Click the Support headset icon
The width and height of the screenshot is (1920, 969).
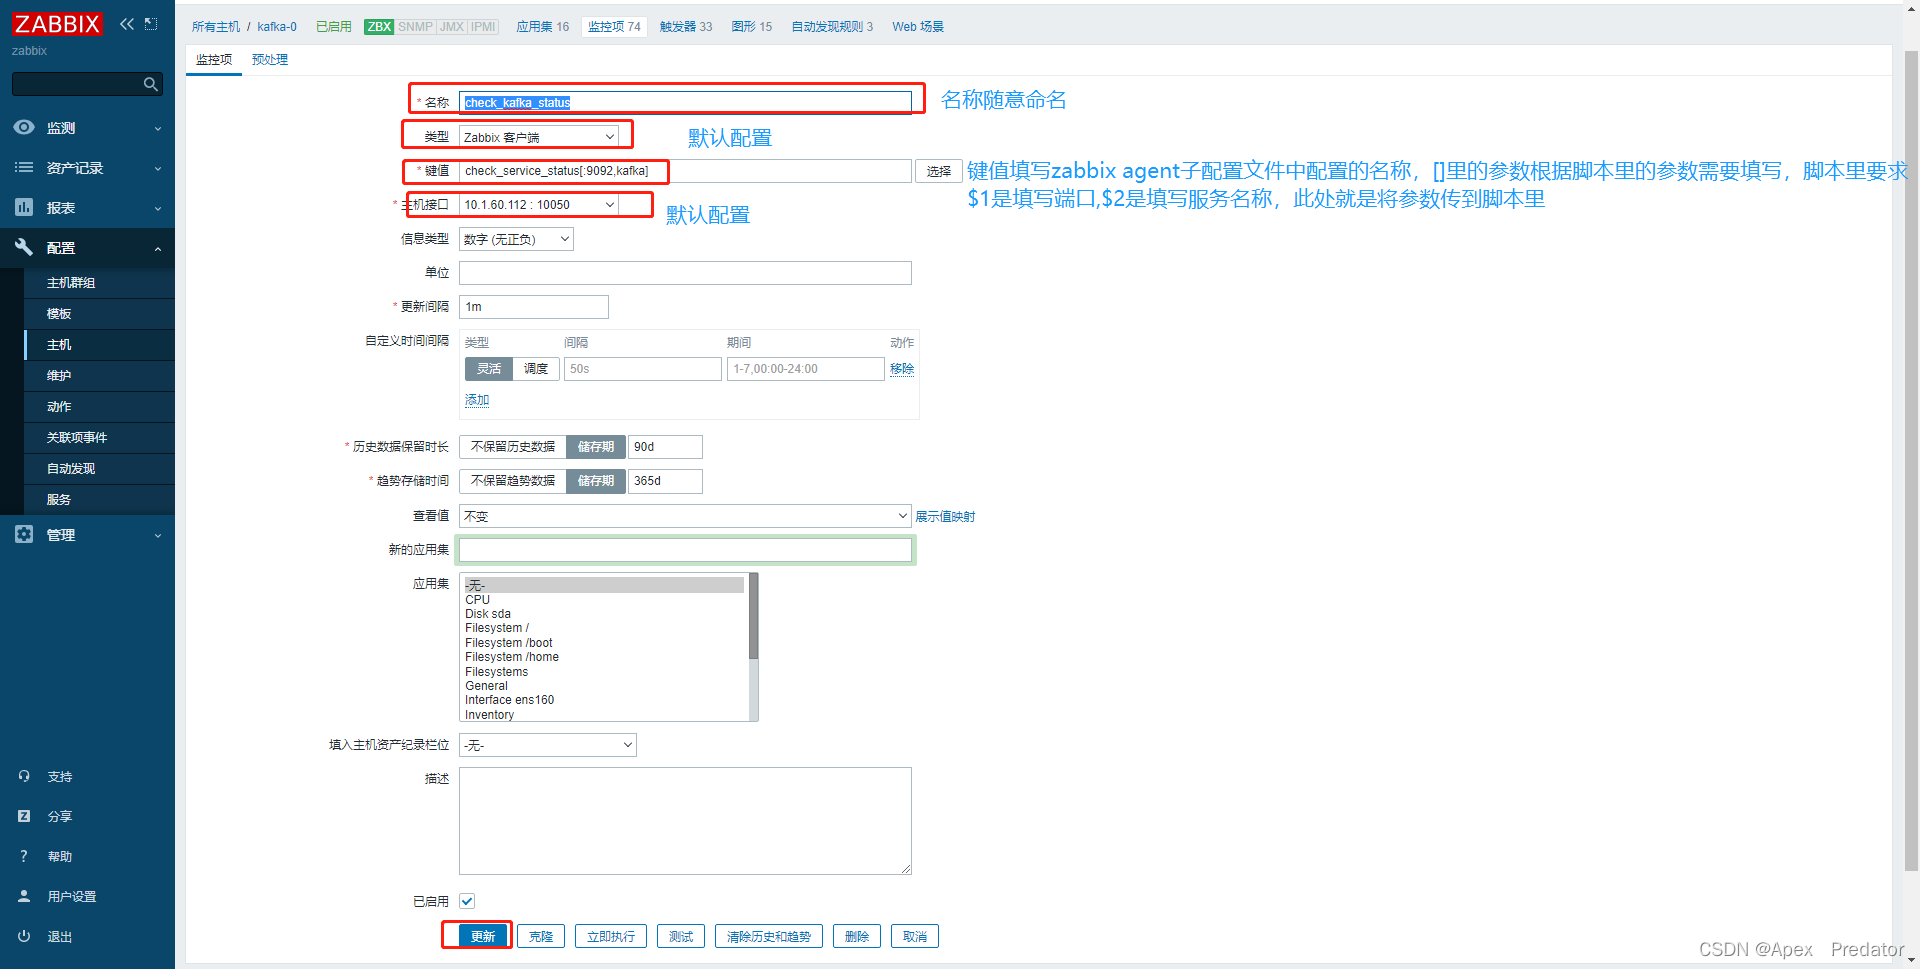24,776
